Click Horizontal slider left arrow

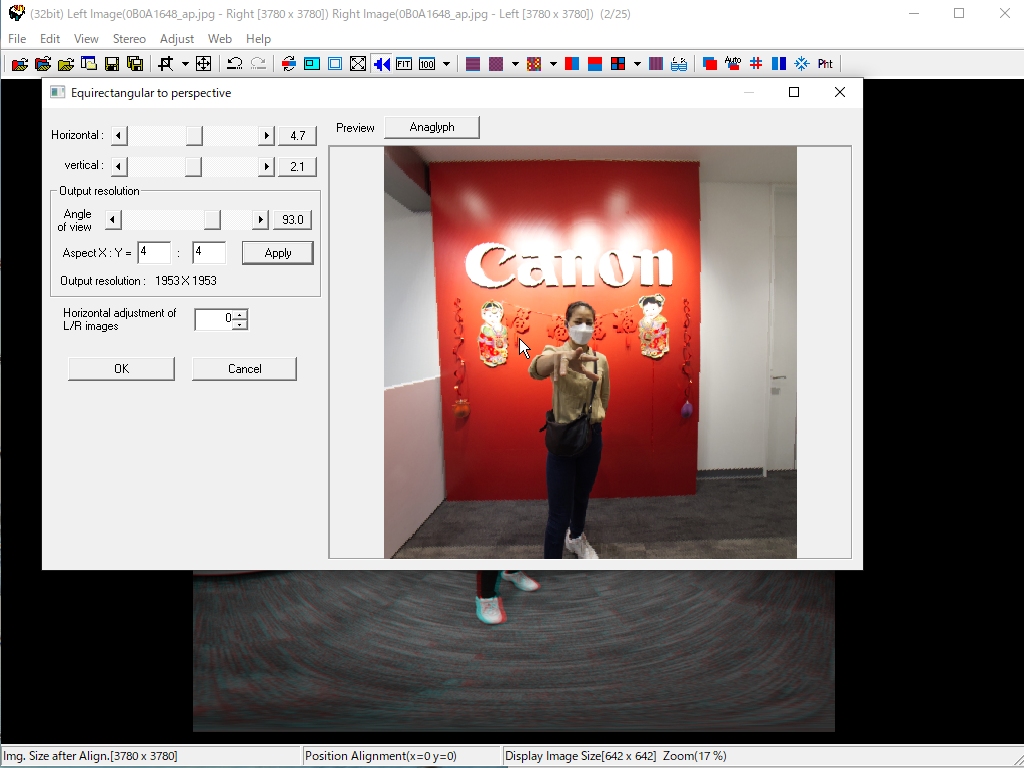(119, 136)
